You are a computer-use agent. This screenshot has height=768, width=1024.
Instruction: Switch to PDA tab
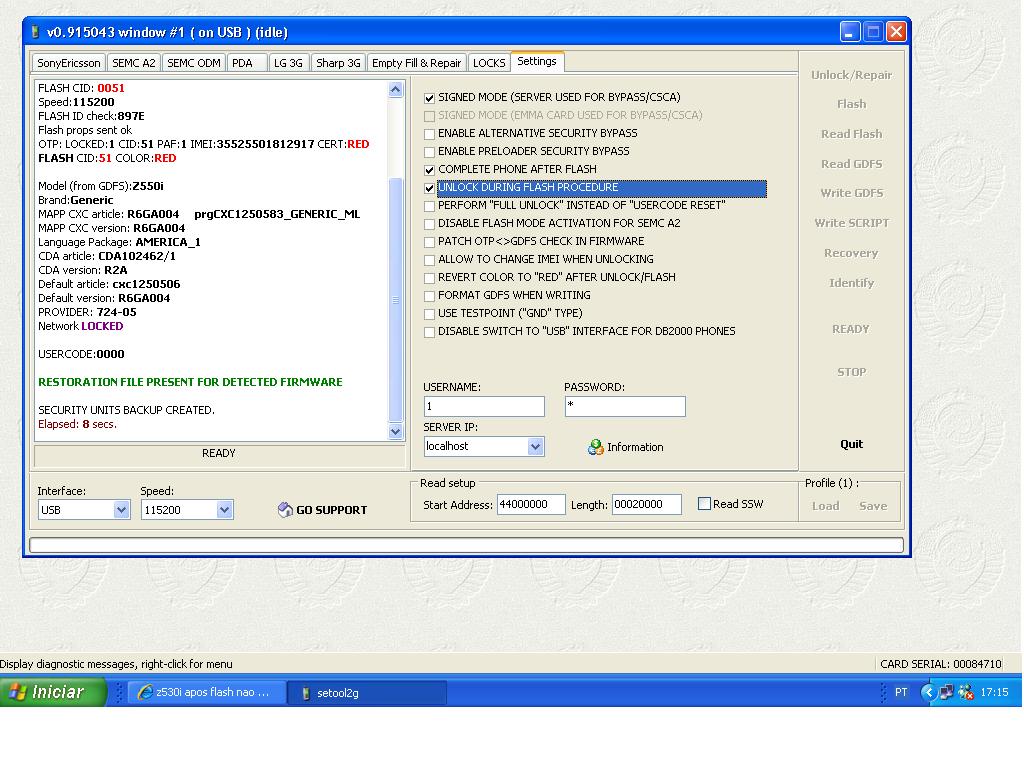(x=248, y=63)
